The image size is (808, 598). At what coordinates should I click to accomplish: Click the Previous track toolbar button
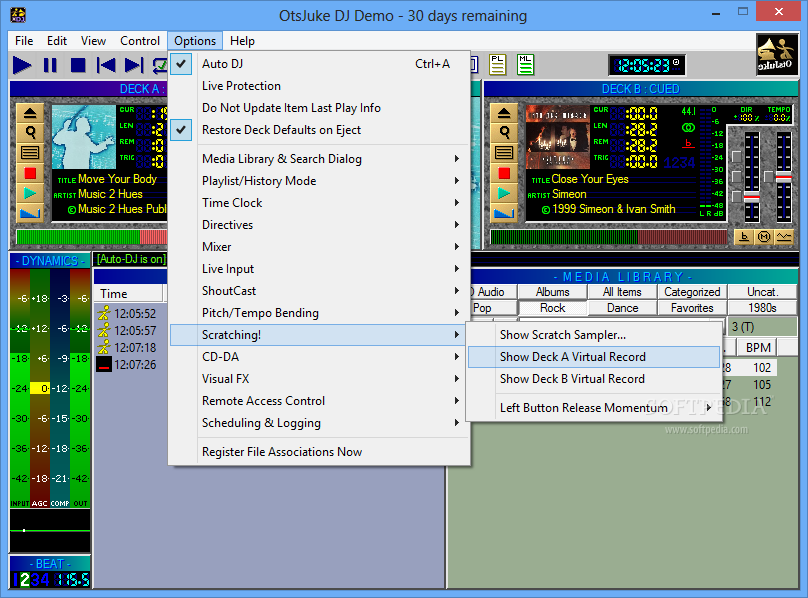click(106, 65)
